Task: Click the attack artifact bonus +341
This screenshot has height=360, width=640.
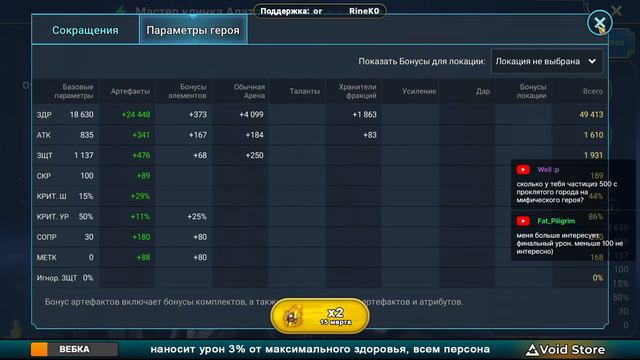Action: click(141, 135)
